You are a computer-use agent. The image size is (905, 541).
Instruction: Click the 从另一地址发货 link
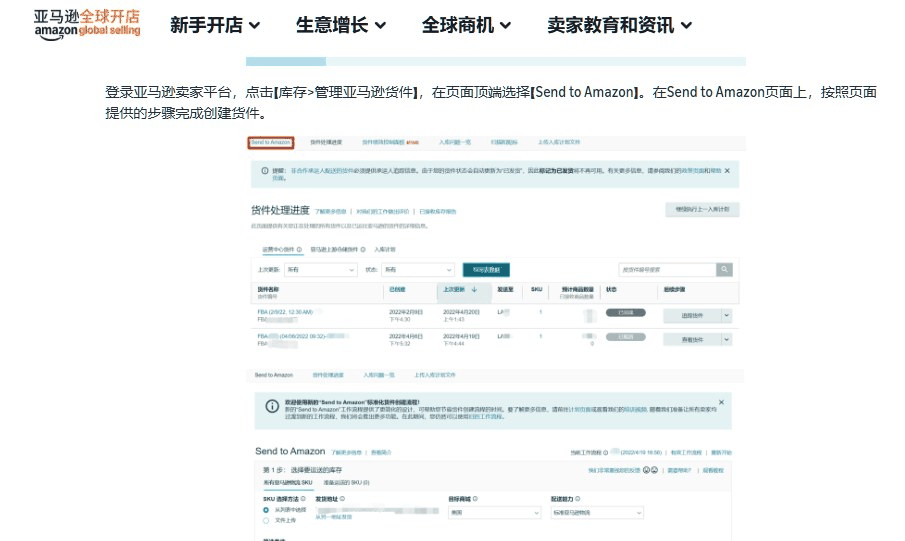(334, 517)
